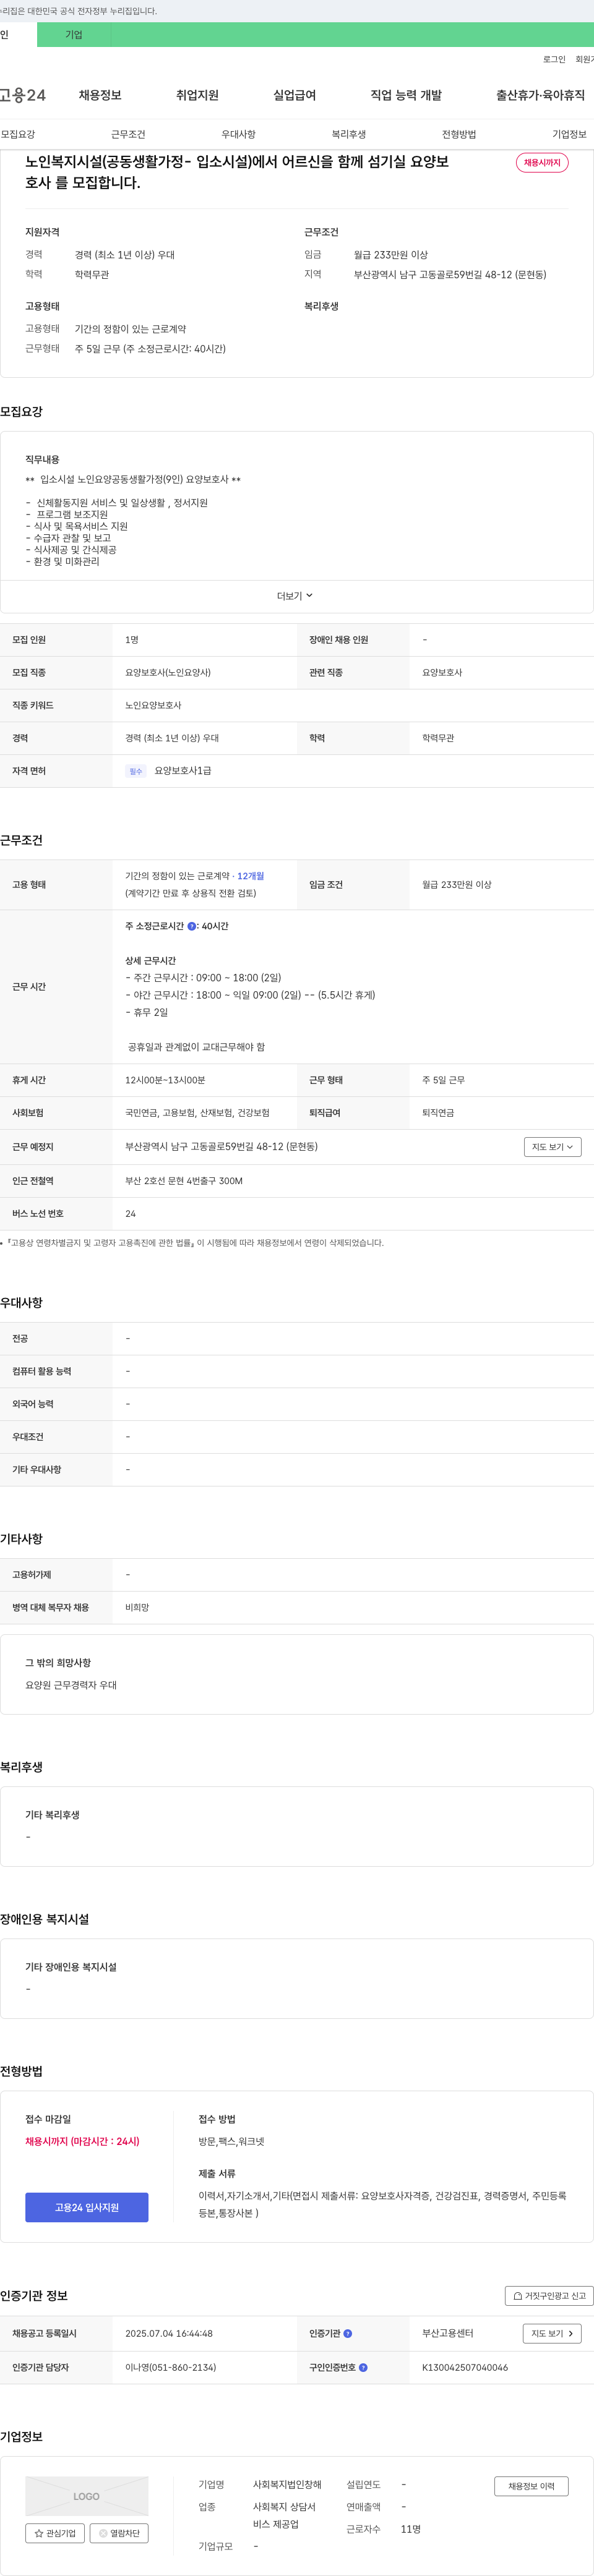This screenshot has width=594, height=2576.
Task: Click the 12개월 contract period text
Action: [x=250, y=876]
